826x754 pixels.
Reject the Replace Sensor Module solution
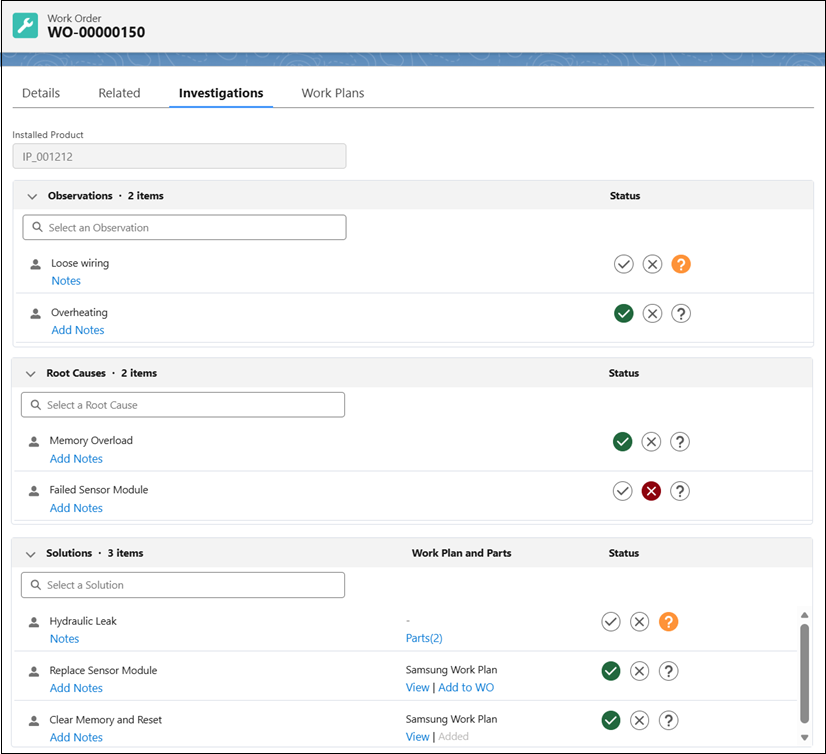pyautogui.click(x=640, y=671)
